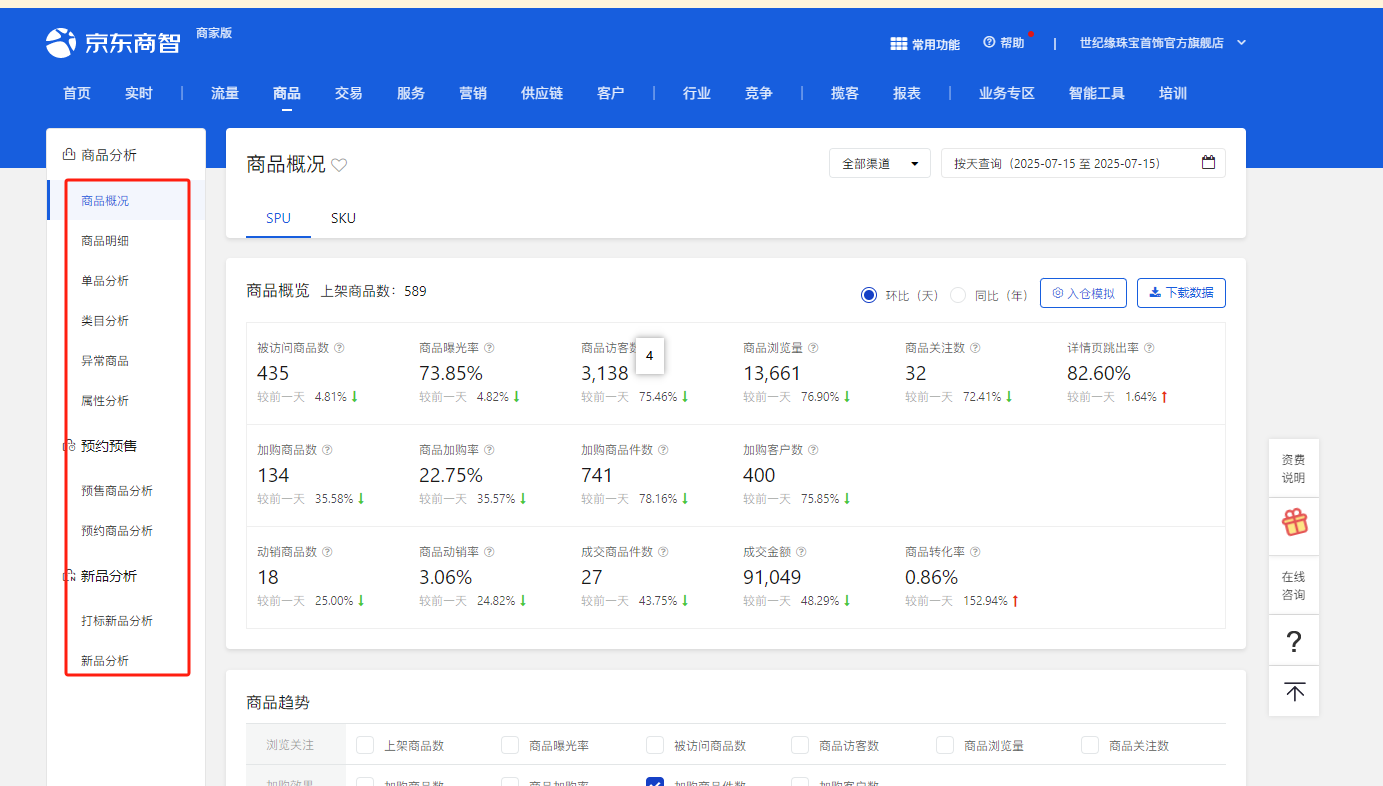Switch to the SKU tab

[x=343, y=218]
